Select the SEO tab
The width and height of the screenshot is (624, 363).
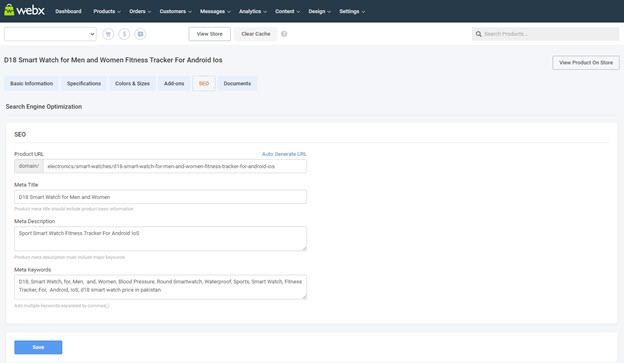click(x=204, y=84)
